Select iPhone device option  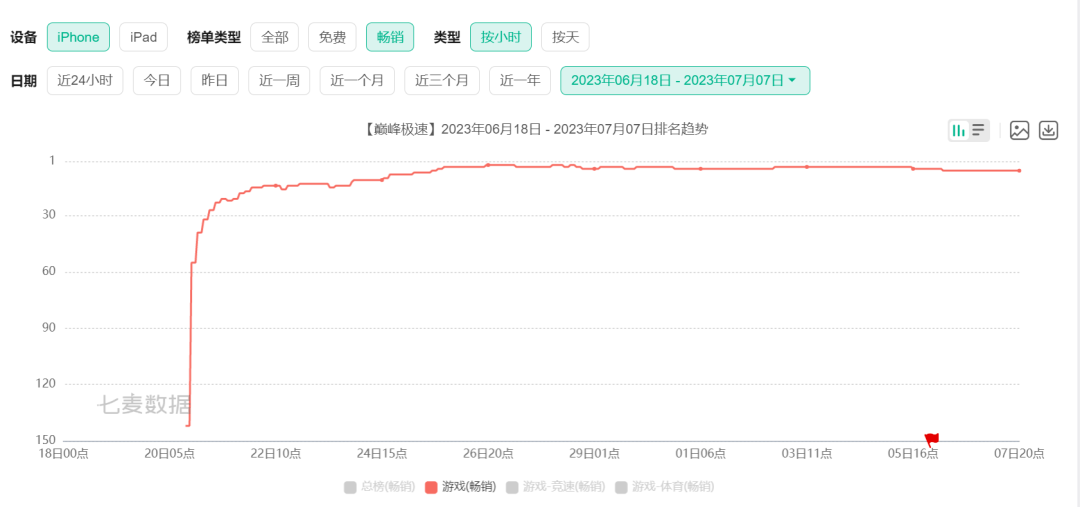(78, 37)
